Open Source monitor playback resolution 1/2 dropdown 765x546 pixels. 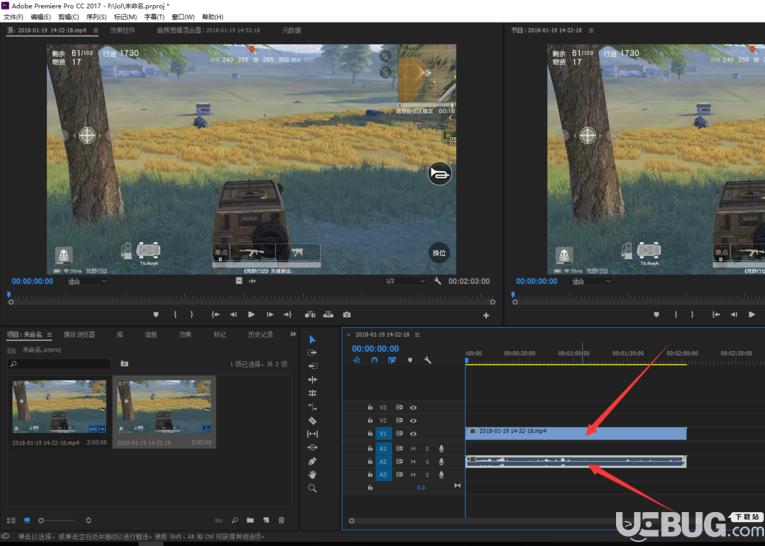click(404, 281)
